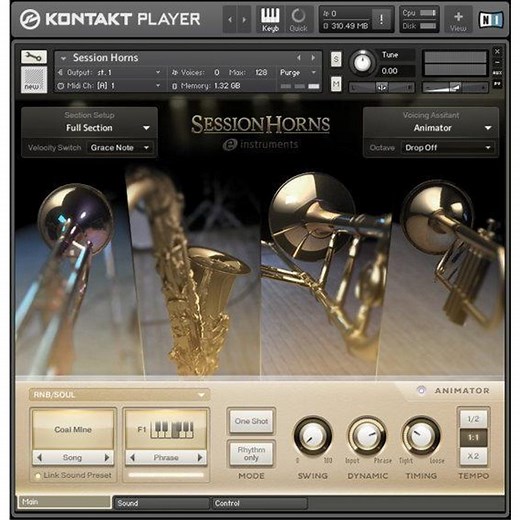This screenshot has width=520, height=520.
Task: Click the Max voices 128 field
Action: [x=261, y=72]
